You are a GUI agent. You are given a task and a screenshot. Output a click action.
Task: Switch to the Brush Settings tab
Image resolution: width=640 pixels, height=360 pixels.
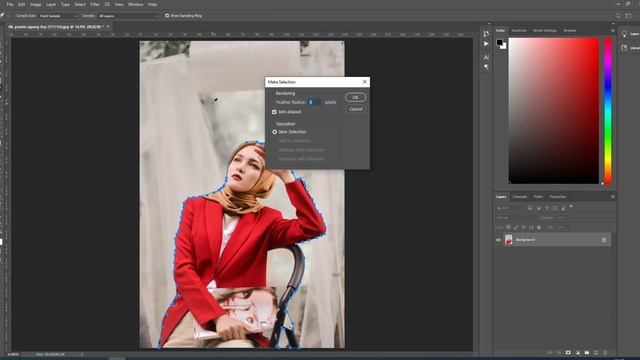545,31
